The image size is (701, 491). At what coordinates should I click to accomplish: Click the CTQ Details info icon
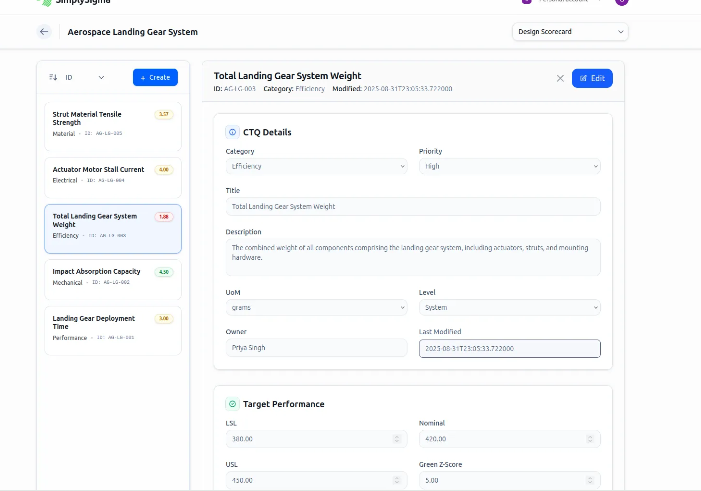(232, 132)
